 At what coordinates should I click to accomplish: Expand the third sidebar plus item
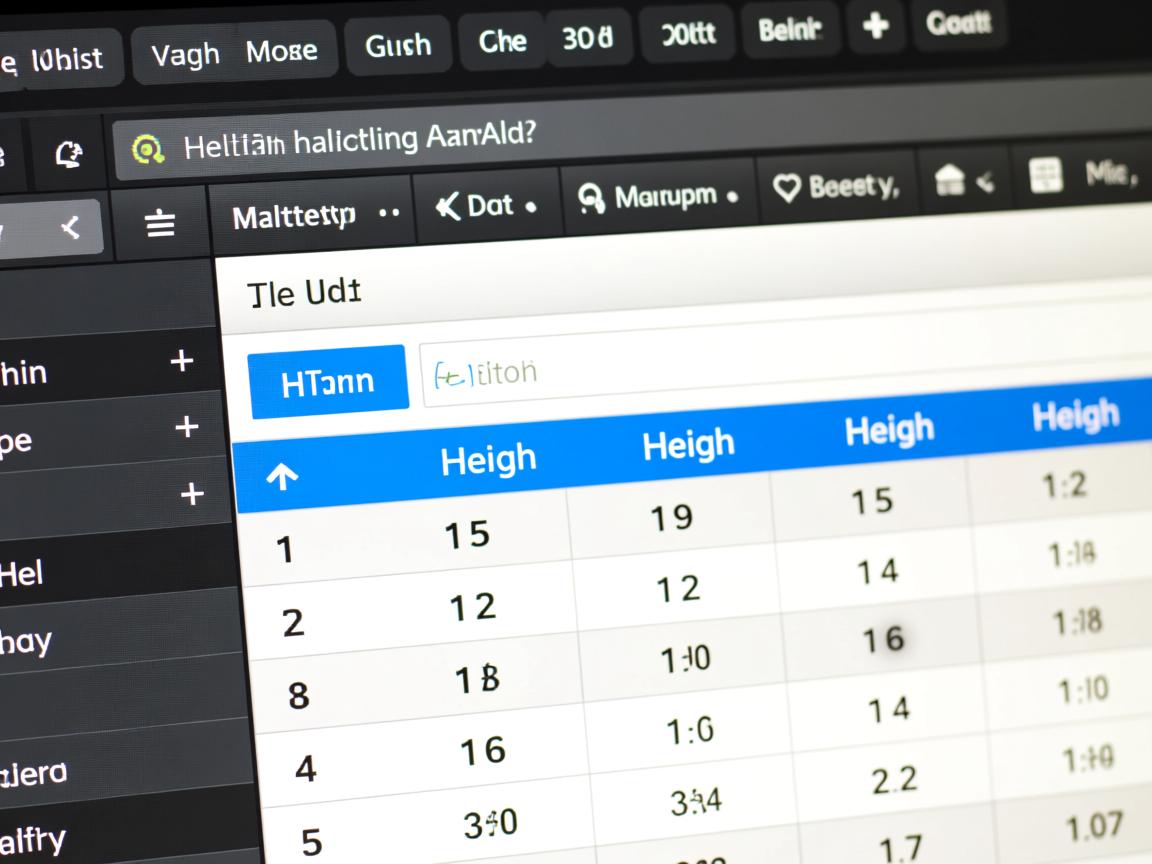[x=191, y=494]
